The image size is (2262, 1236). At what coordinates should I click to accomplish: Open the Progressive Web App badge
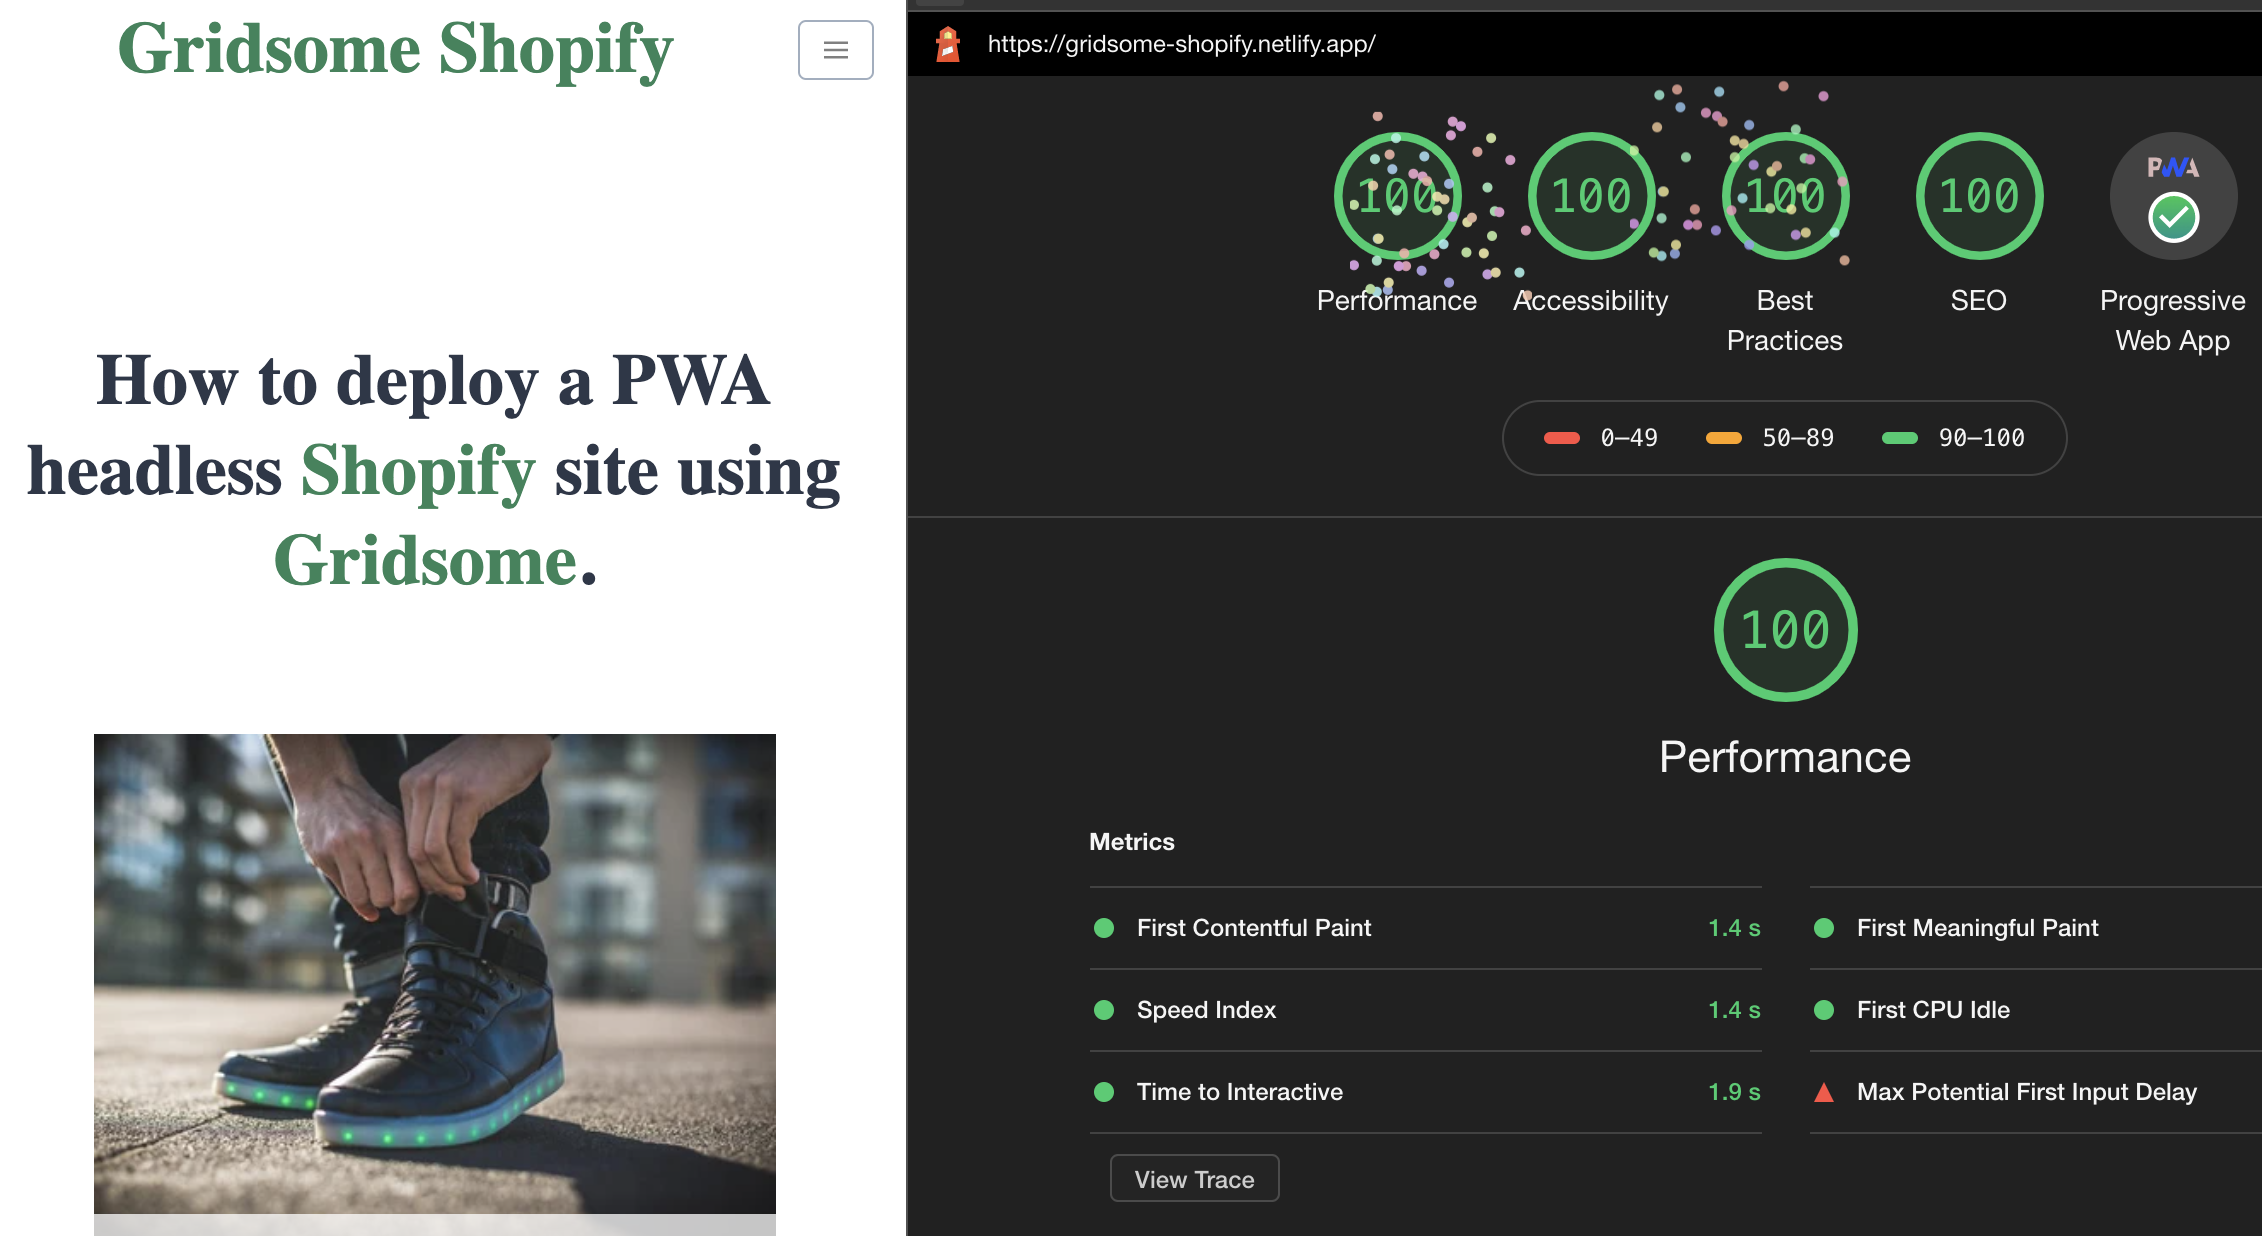tap(2172, 197)
